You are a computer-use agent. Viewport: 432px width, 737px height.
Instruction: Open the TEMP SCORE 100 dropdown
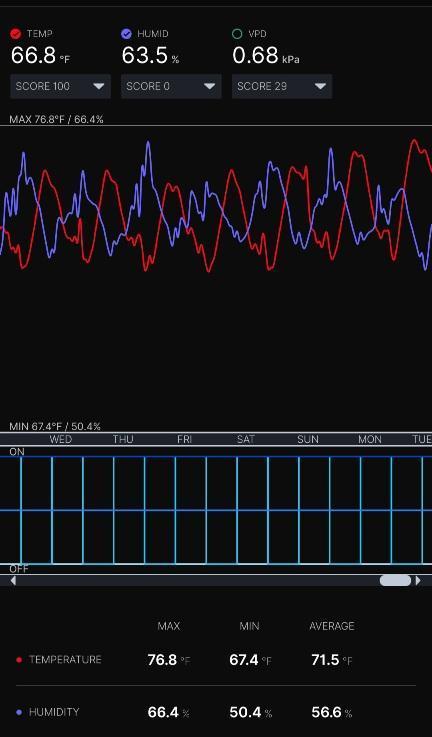pos(61,86)
